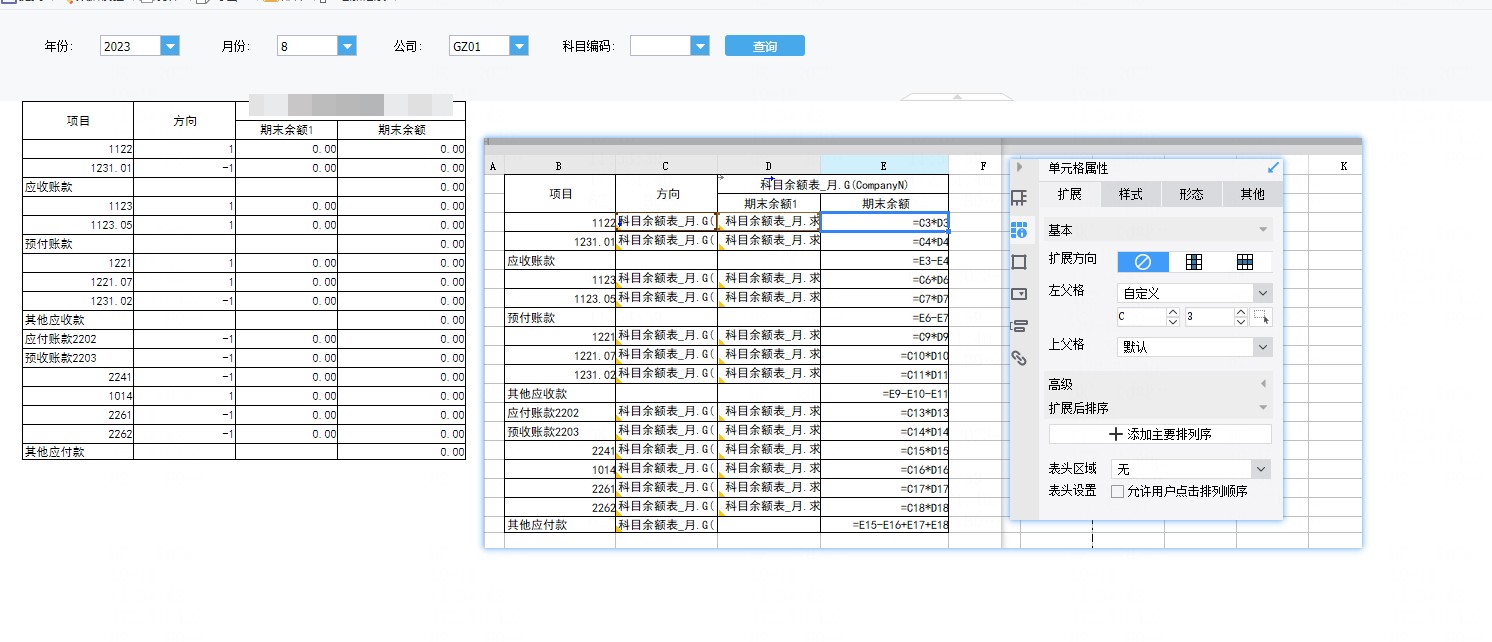1492x642 pixels.
Task: Select column C header in design grid
Action: [x=666, y=166]
